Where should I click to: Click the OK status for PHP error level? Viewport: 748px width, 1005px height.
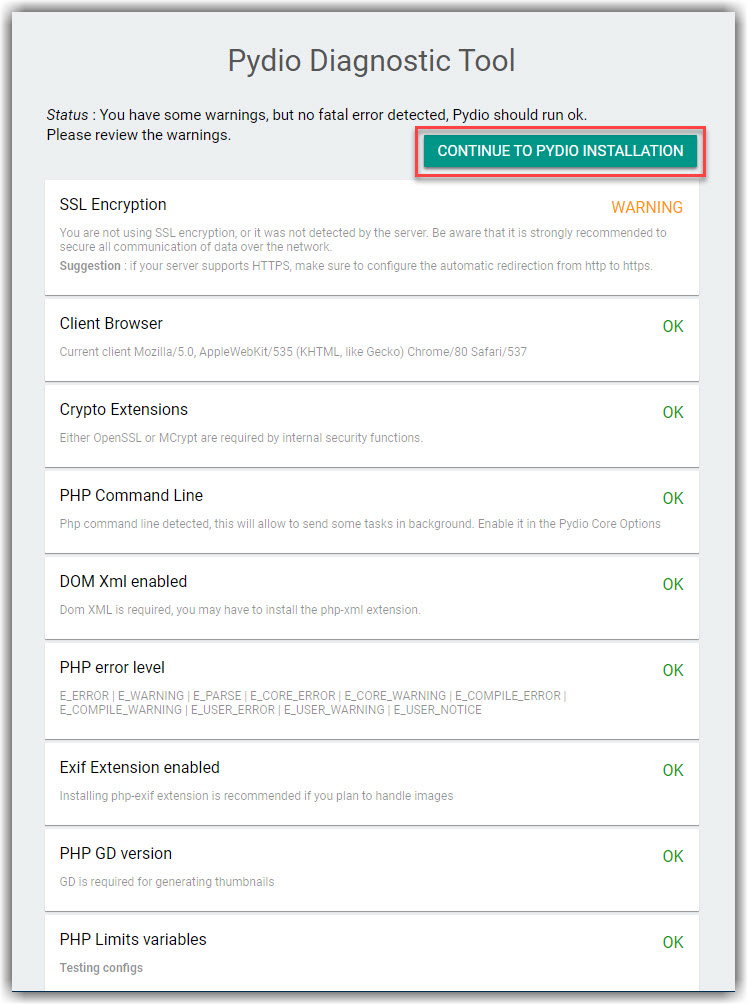[x=673, y=670]
